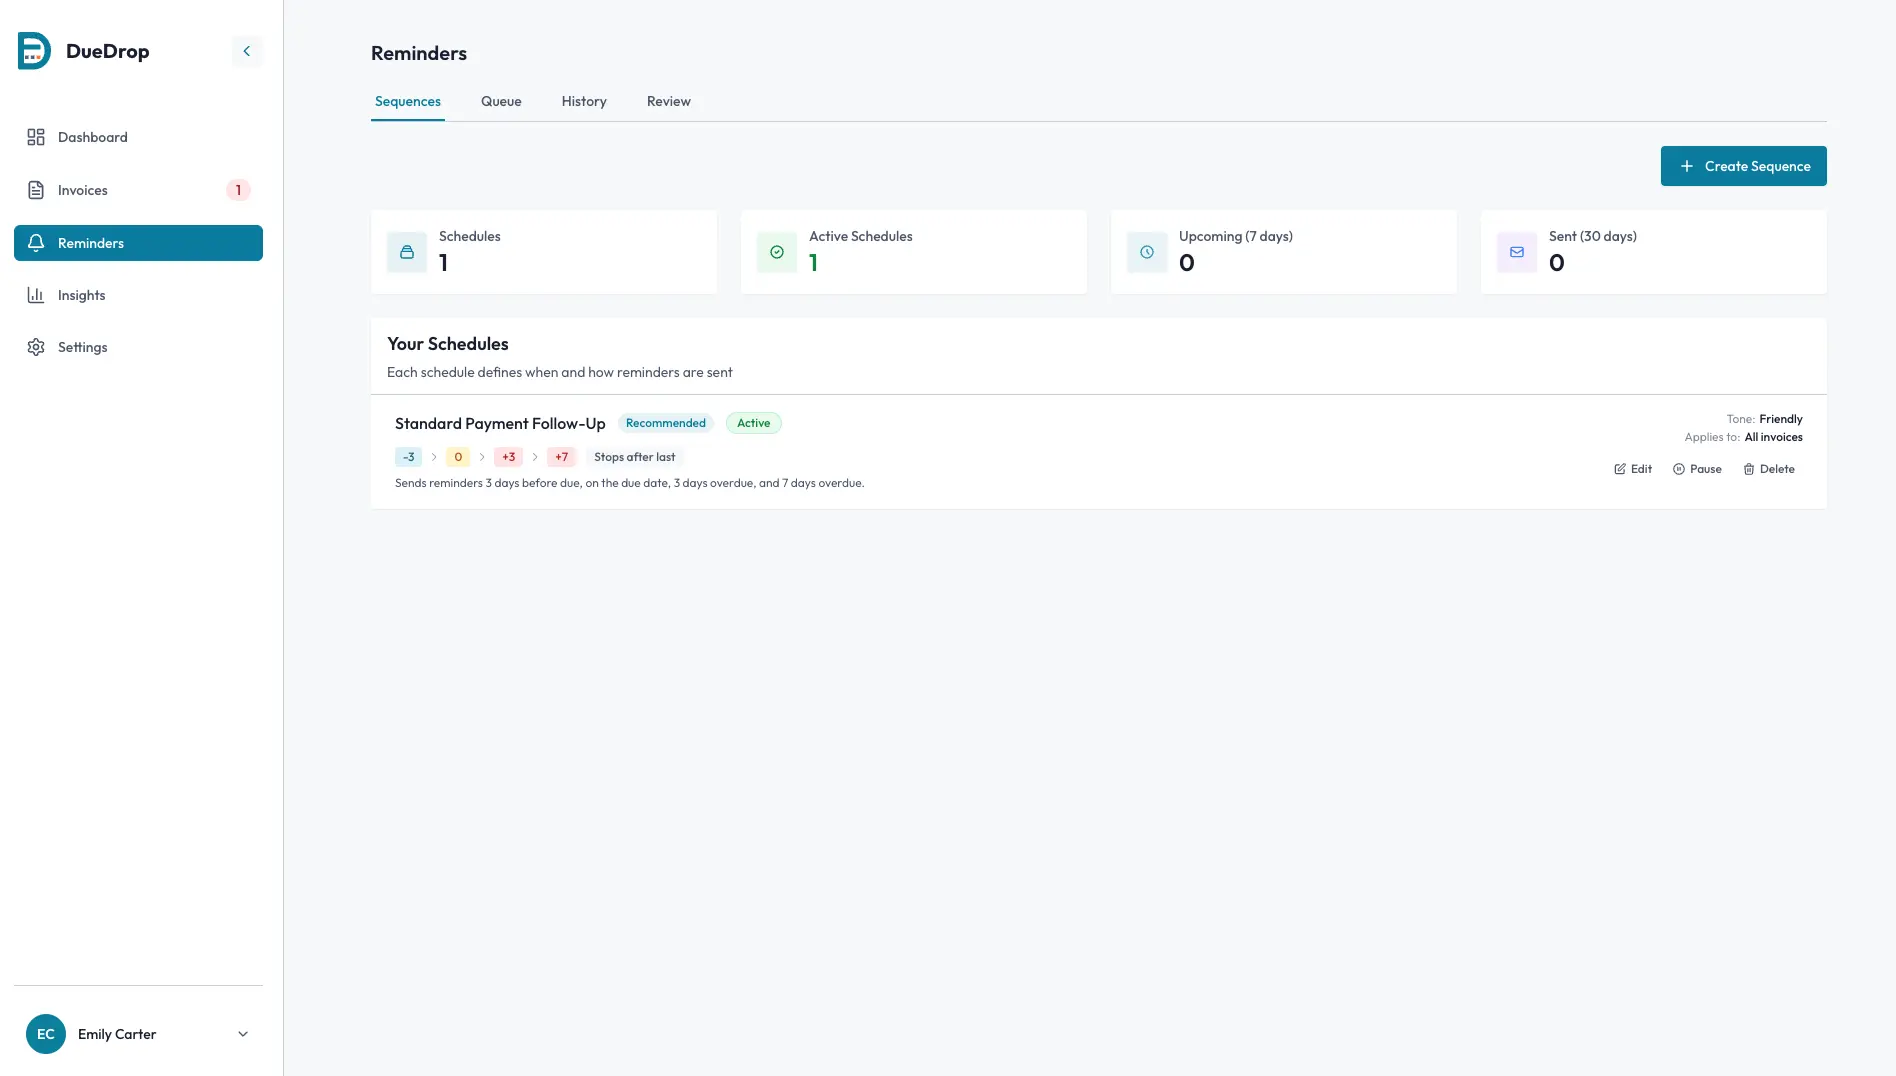
Task: Click the +7 day step chip
Action: (x=561, y=457)
